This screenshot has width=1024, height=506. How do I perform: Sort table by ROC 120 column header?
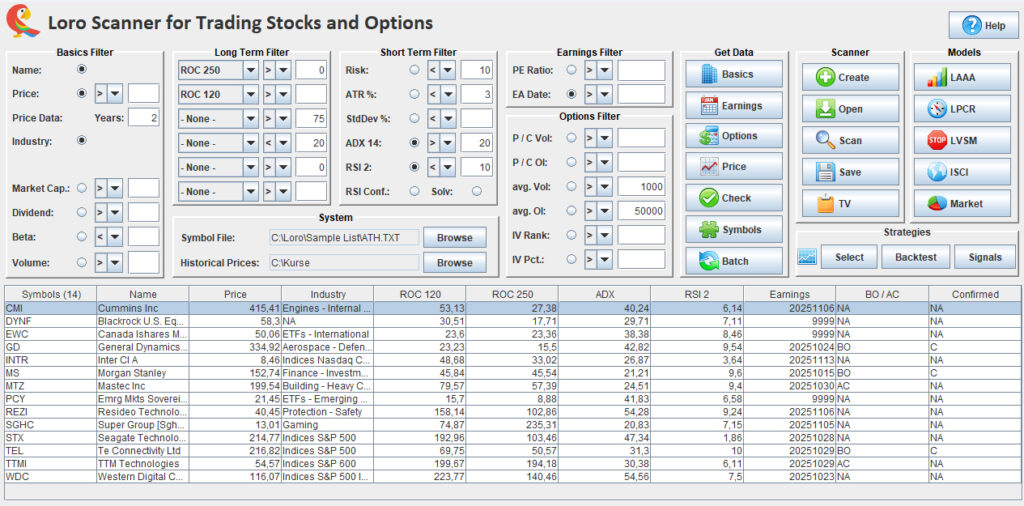[x=419, y=294]
